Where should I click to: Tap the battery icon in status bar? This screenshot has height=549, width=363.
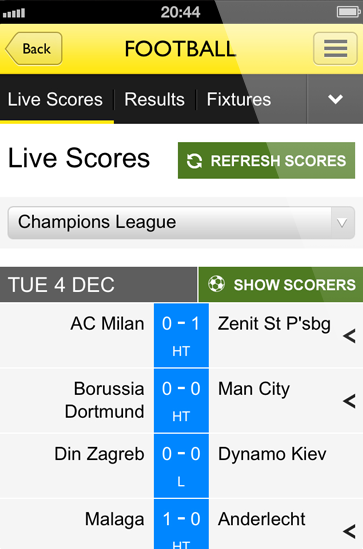point(348,12)
